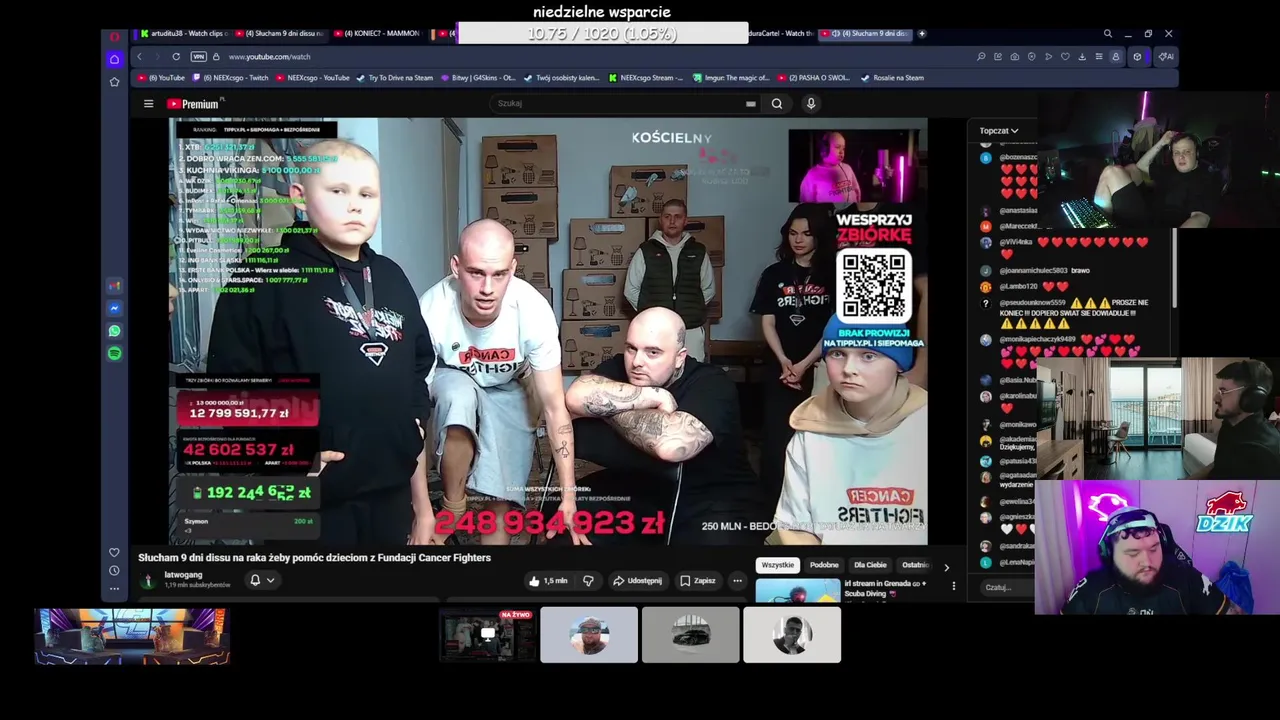Viewport: 1280px width, 720px height.
Task: Open WhatsApp in the Opera sidebar
Action: coord(114,331)
